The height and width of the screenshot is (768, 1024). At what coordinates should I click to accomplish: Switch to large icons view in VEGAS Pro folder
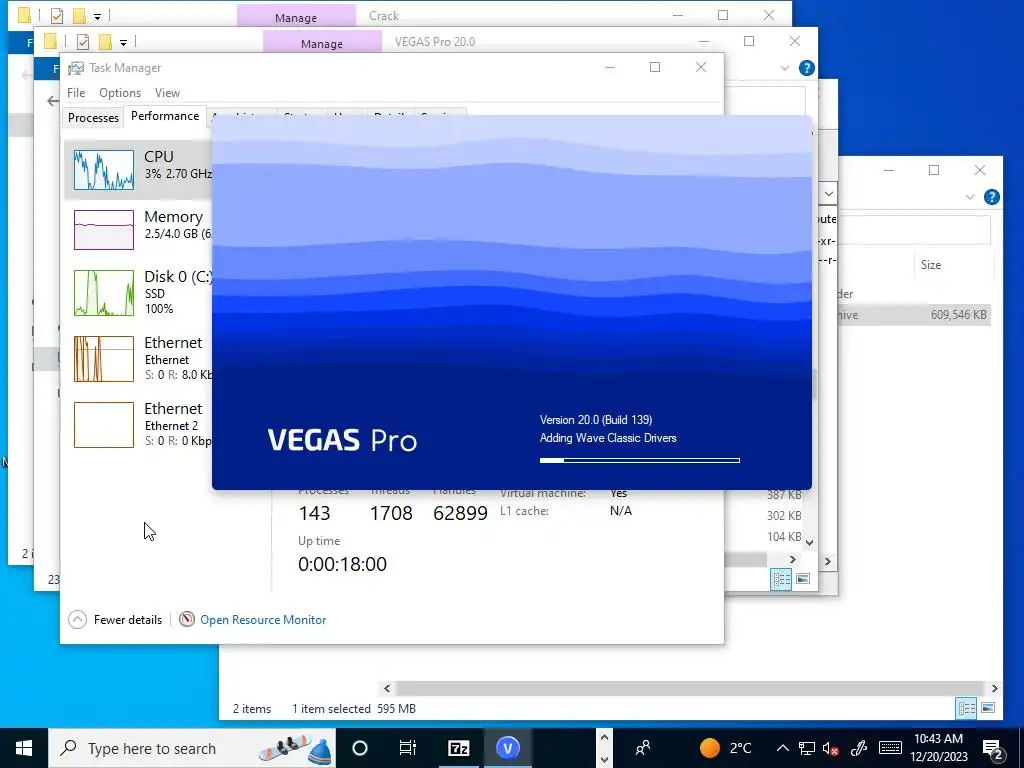(x=803, y=579)
